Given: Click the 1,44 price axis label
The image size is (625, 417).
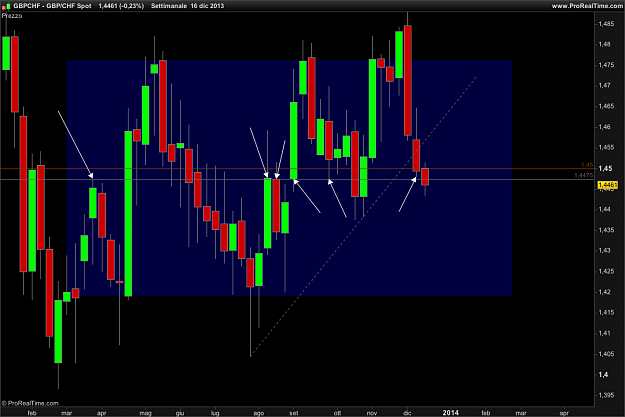Looking at the screenshot, I should (x=605, y=209).
